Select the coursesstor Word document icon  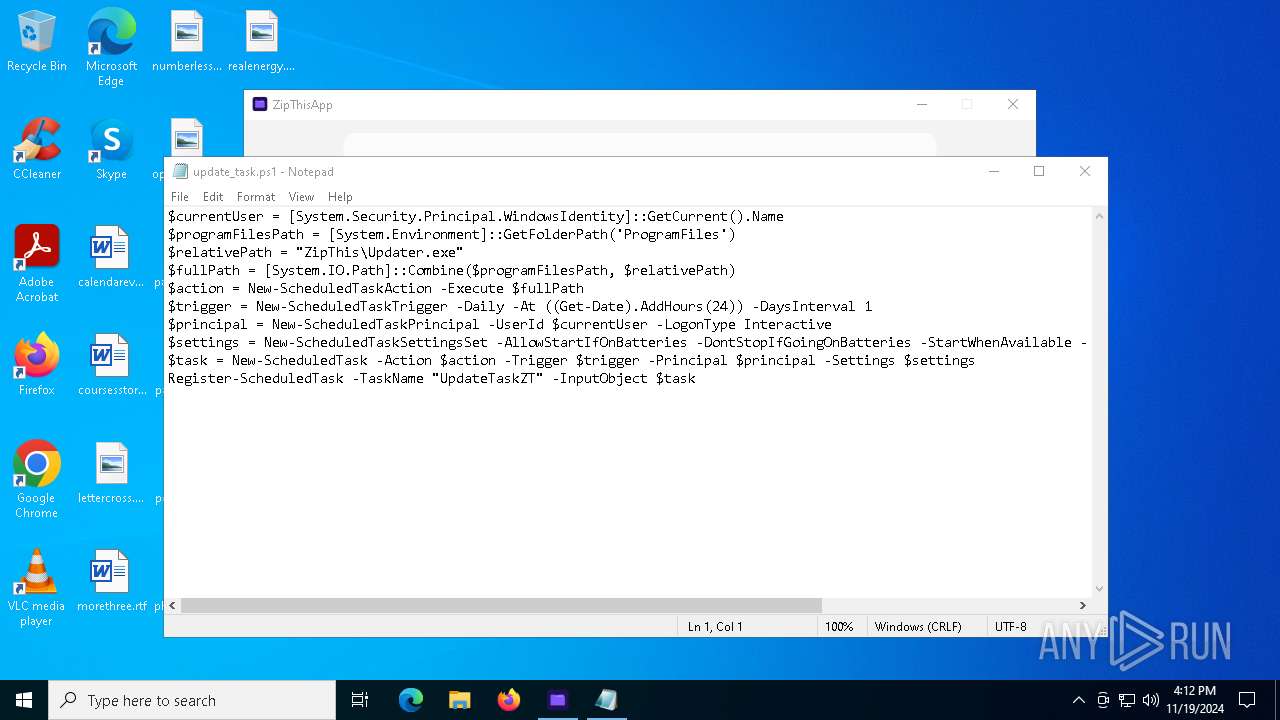pyautogui.click(x=110, y=366)
